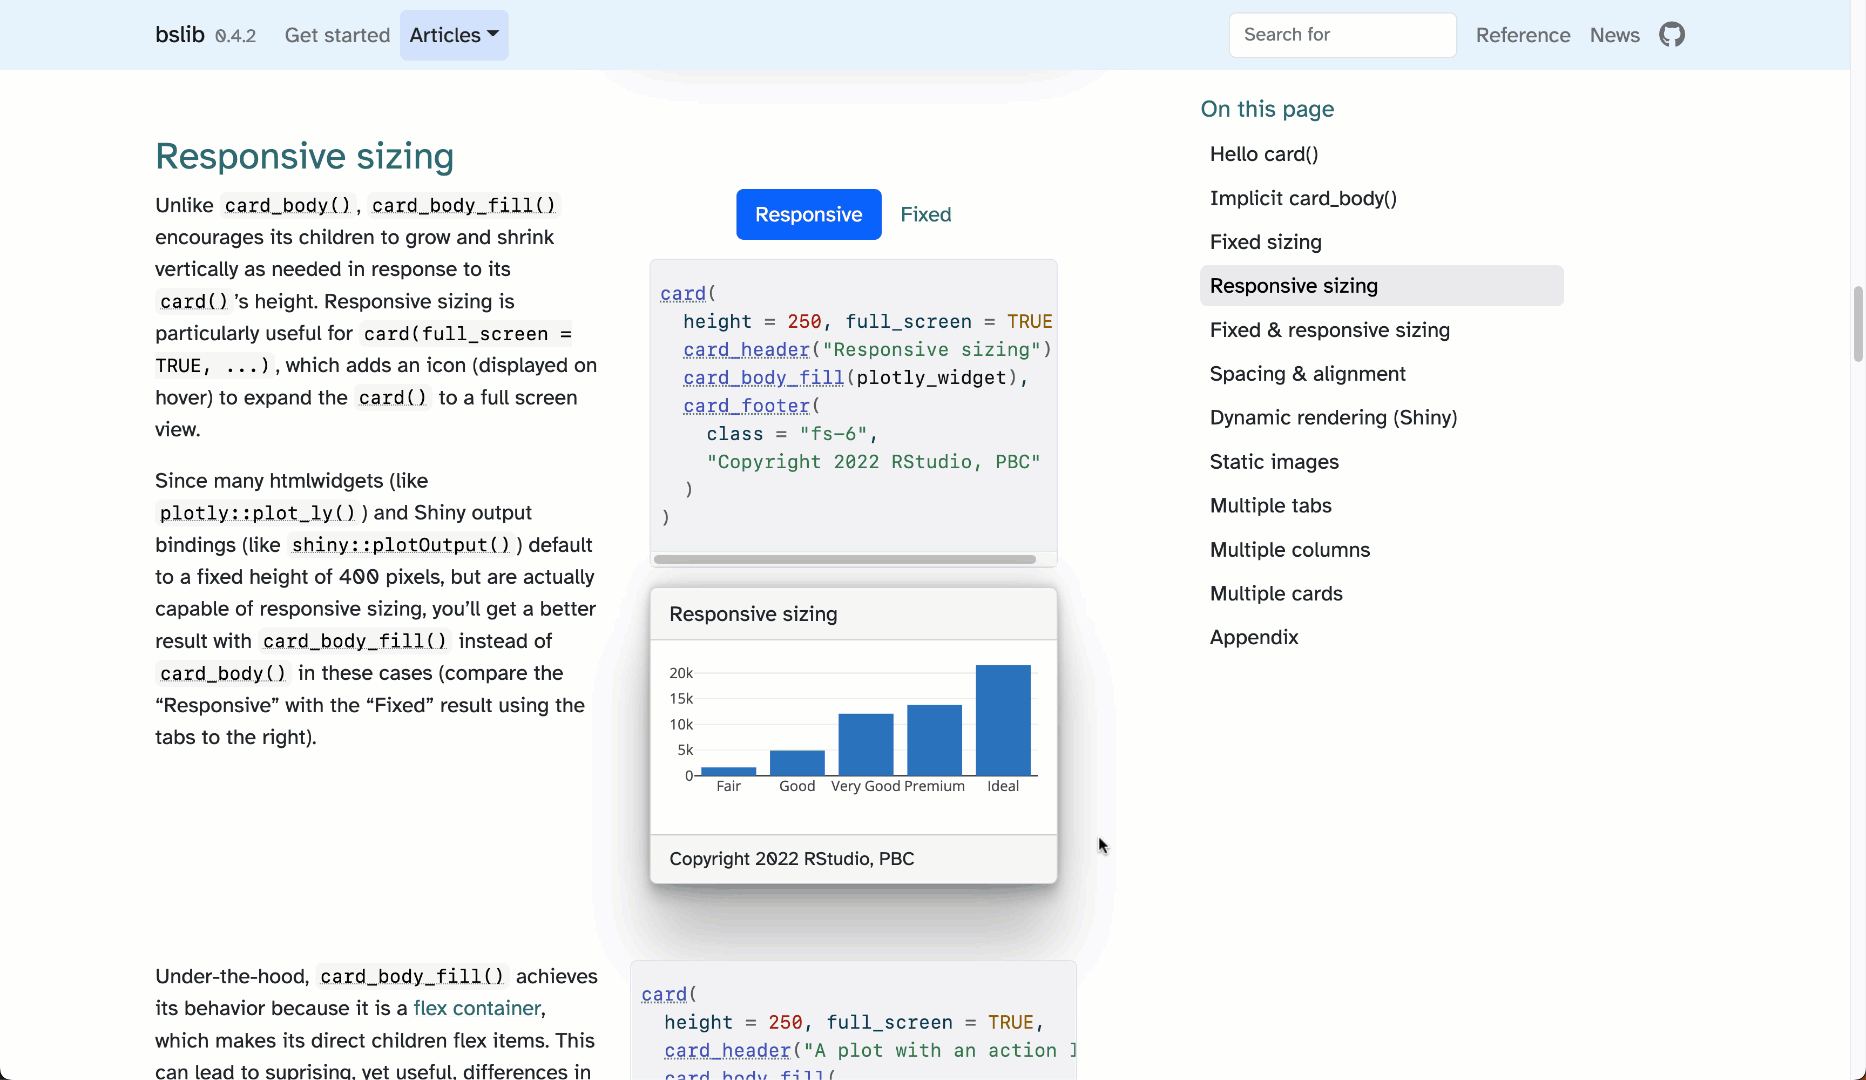Go to Multiple tabs section
The image size is (1866, 1080).
point(1270,506)
